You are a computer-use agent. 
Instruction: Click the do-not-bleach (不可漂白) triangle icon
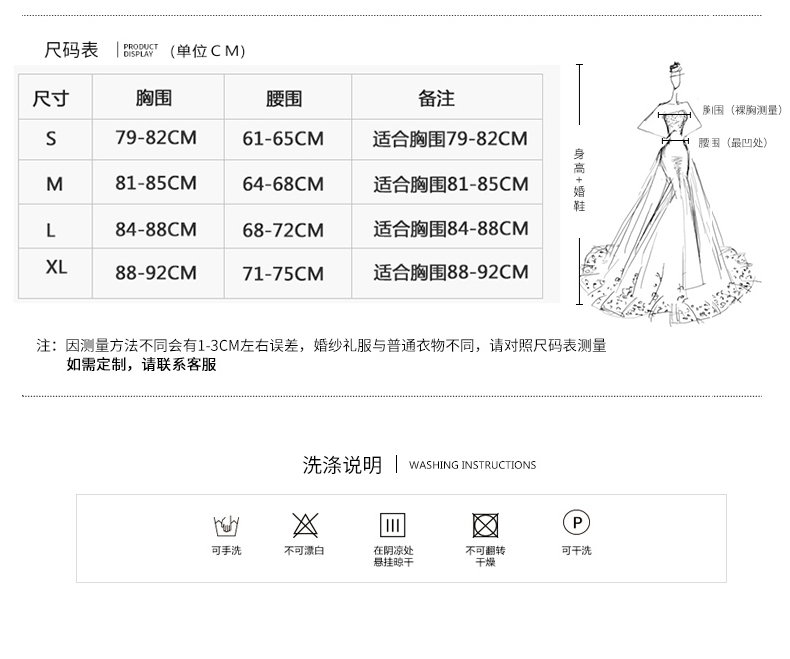[305, 525]
